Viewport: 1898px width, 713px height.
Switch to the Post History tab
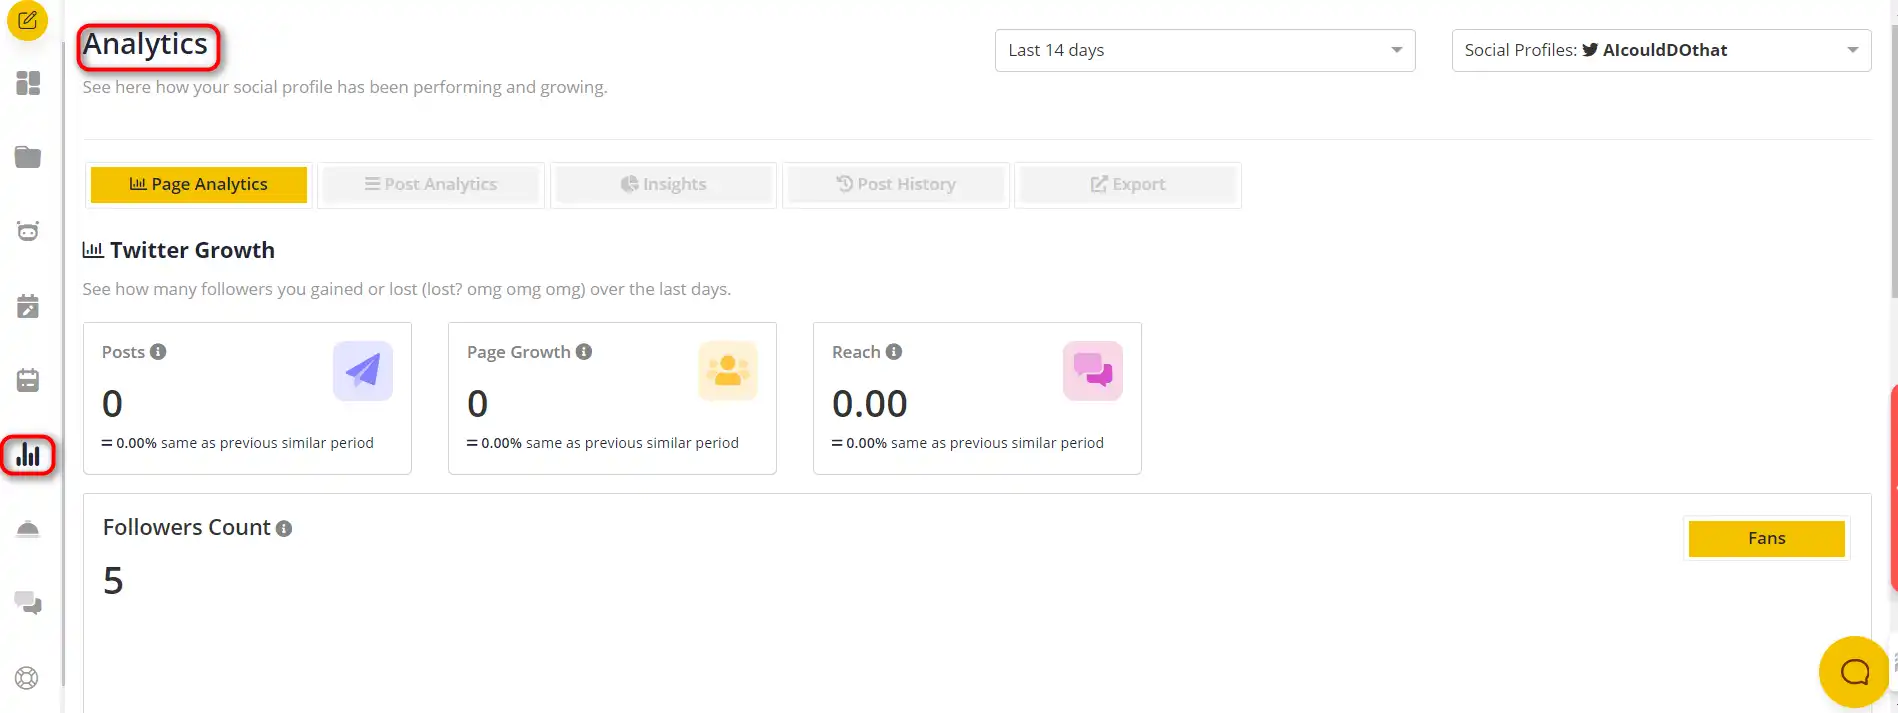(x=896, y=185)
